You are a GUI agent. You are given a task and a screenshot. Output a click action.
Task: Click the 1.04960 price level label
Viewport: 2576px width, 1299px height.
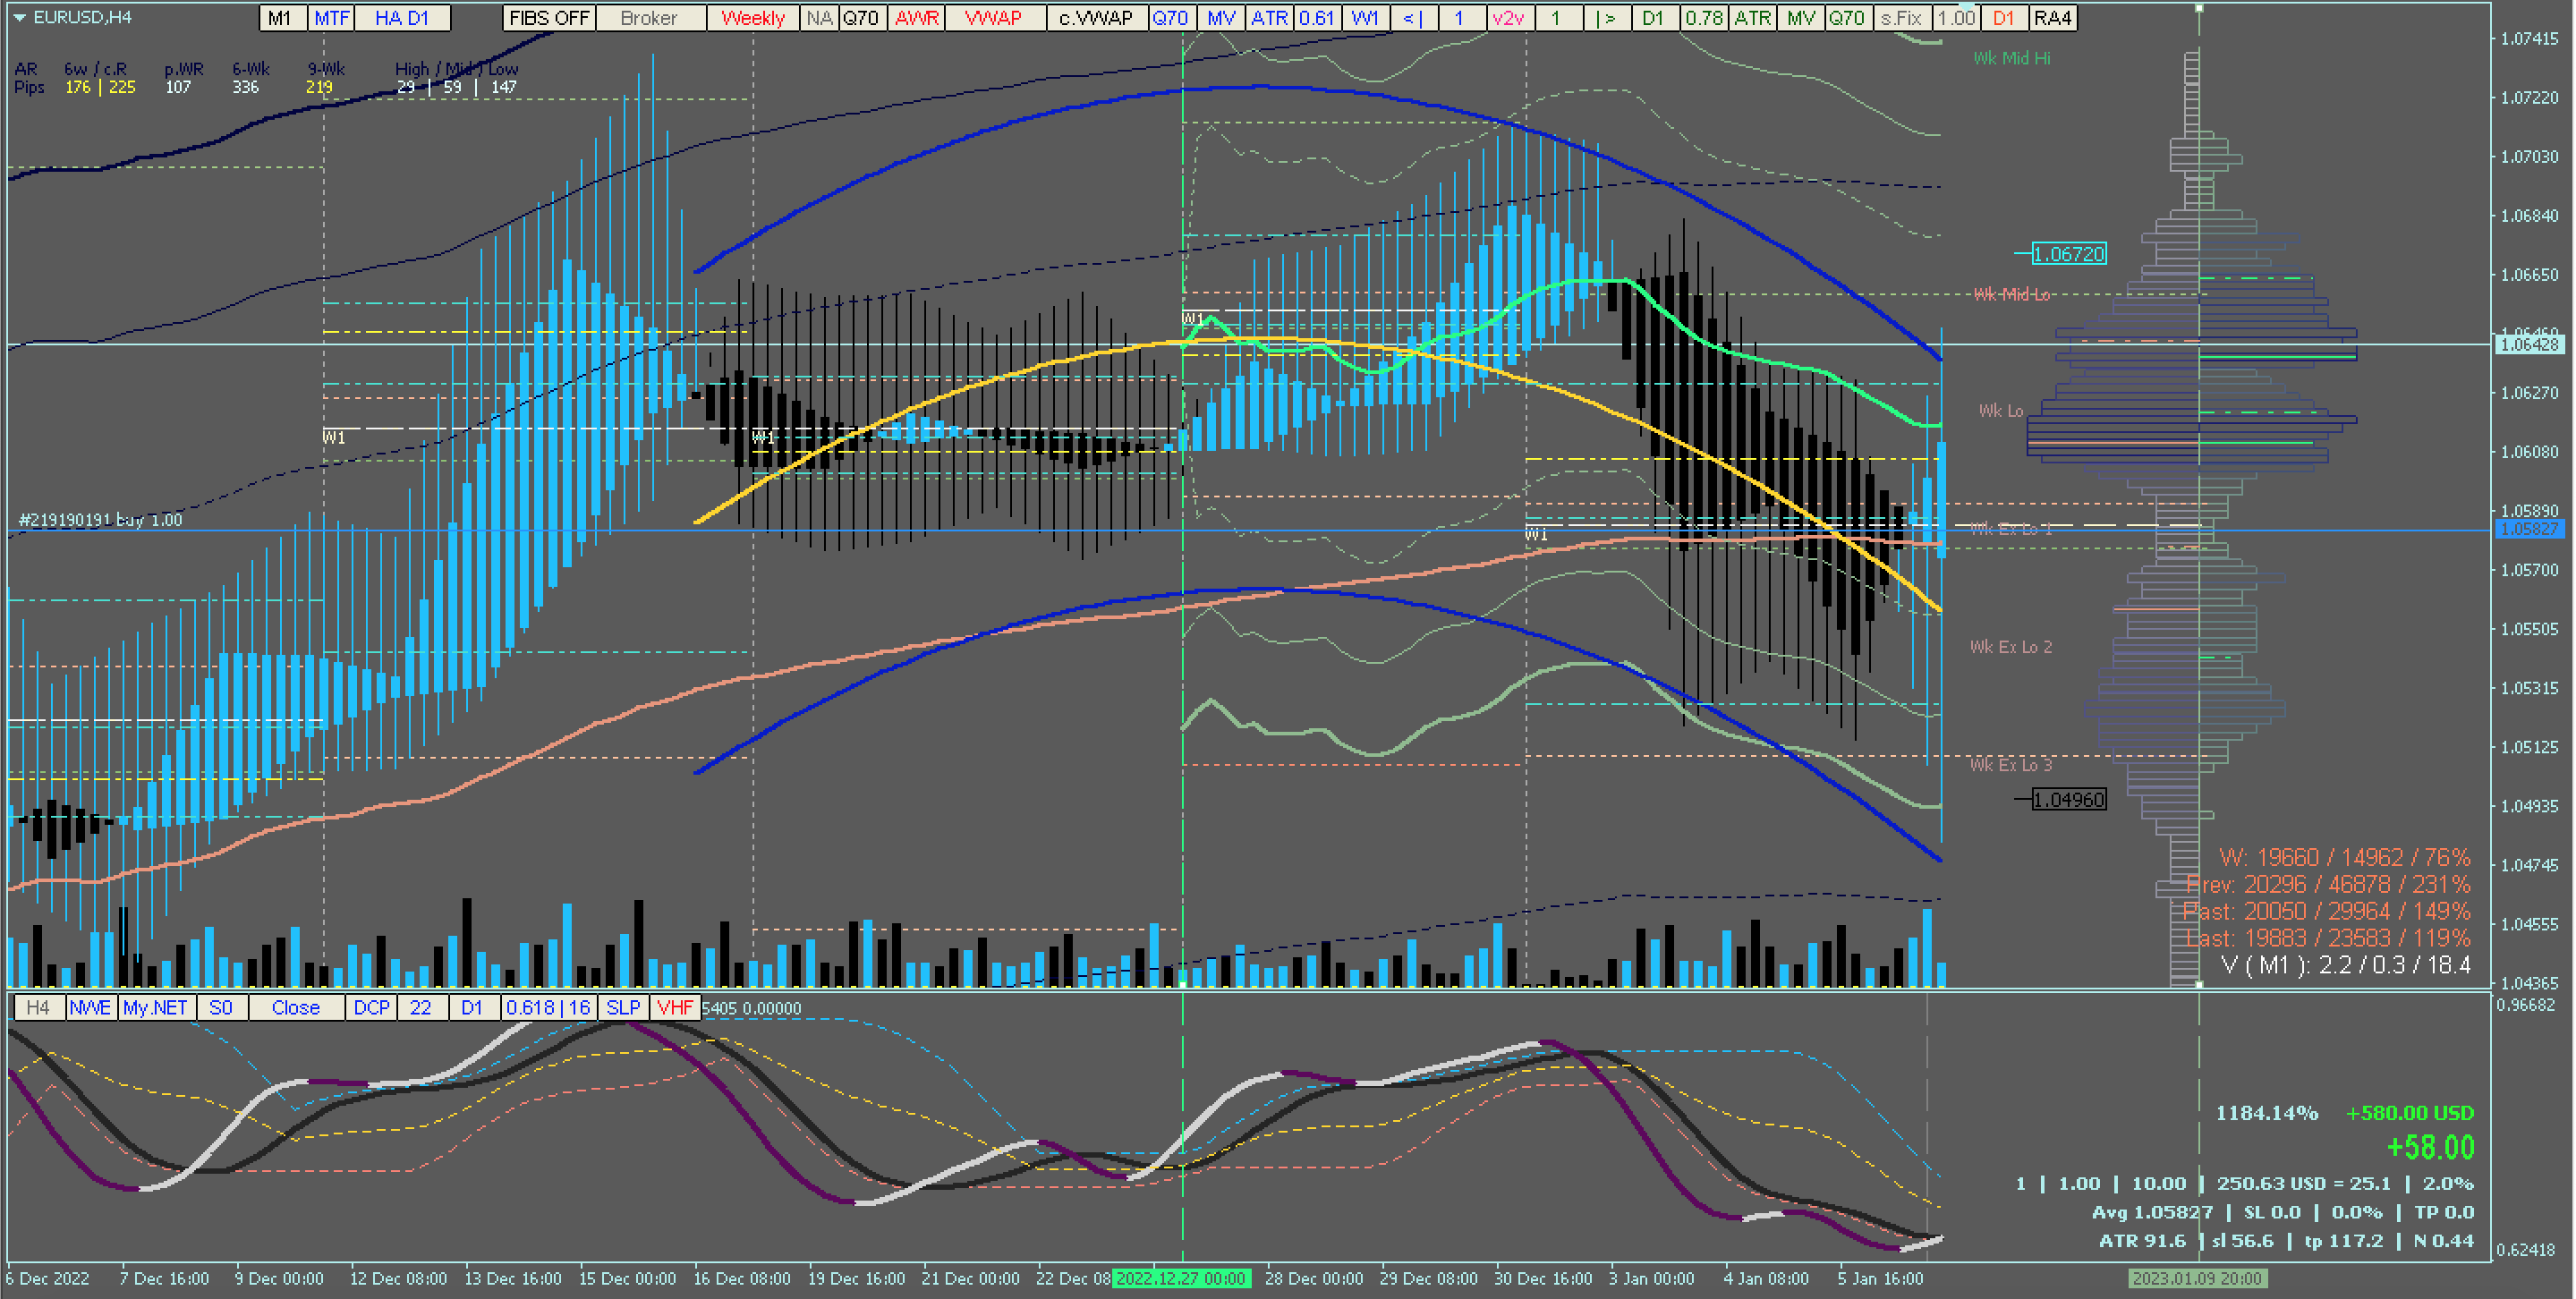pos(2068,800)
